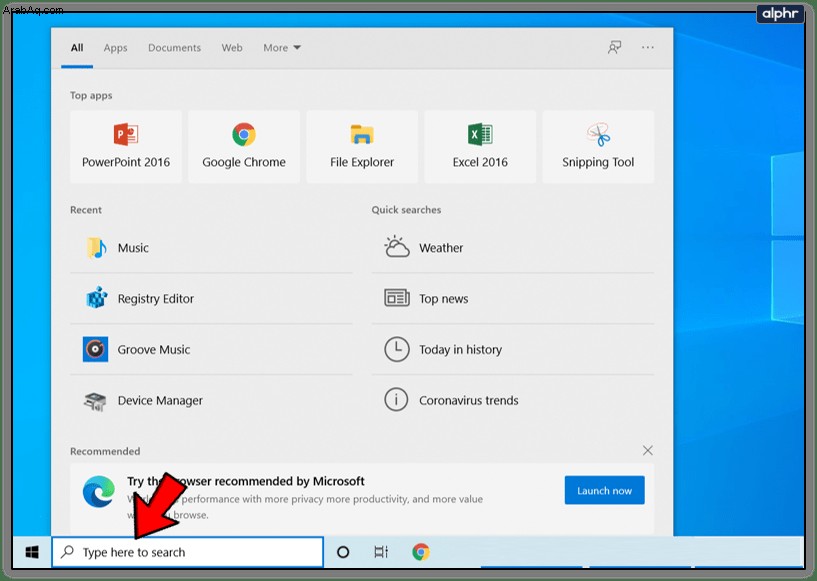Launch the Snipping Tool tile
The width and height of the screenshot is (817, 581).
click(x=598, y=146)
